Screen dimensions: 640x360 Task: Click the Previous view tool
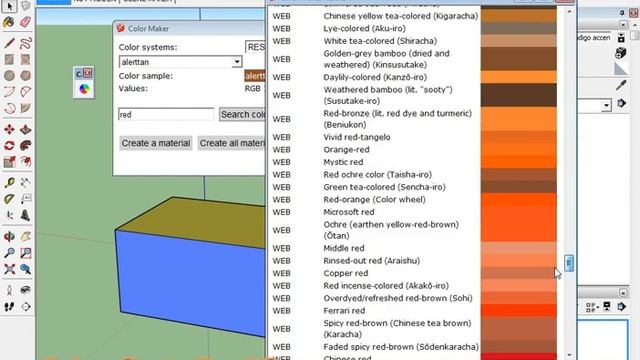[x=25, y=269]
